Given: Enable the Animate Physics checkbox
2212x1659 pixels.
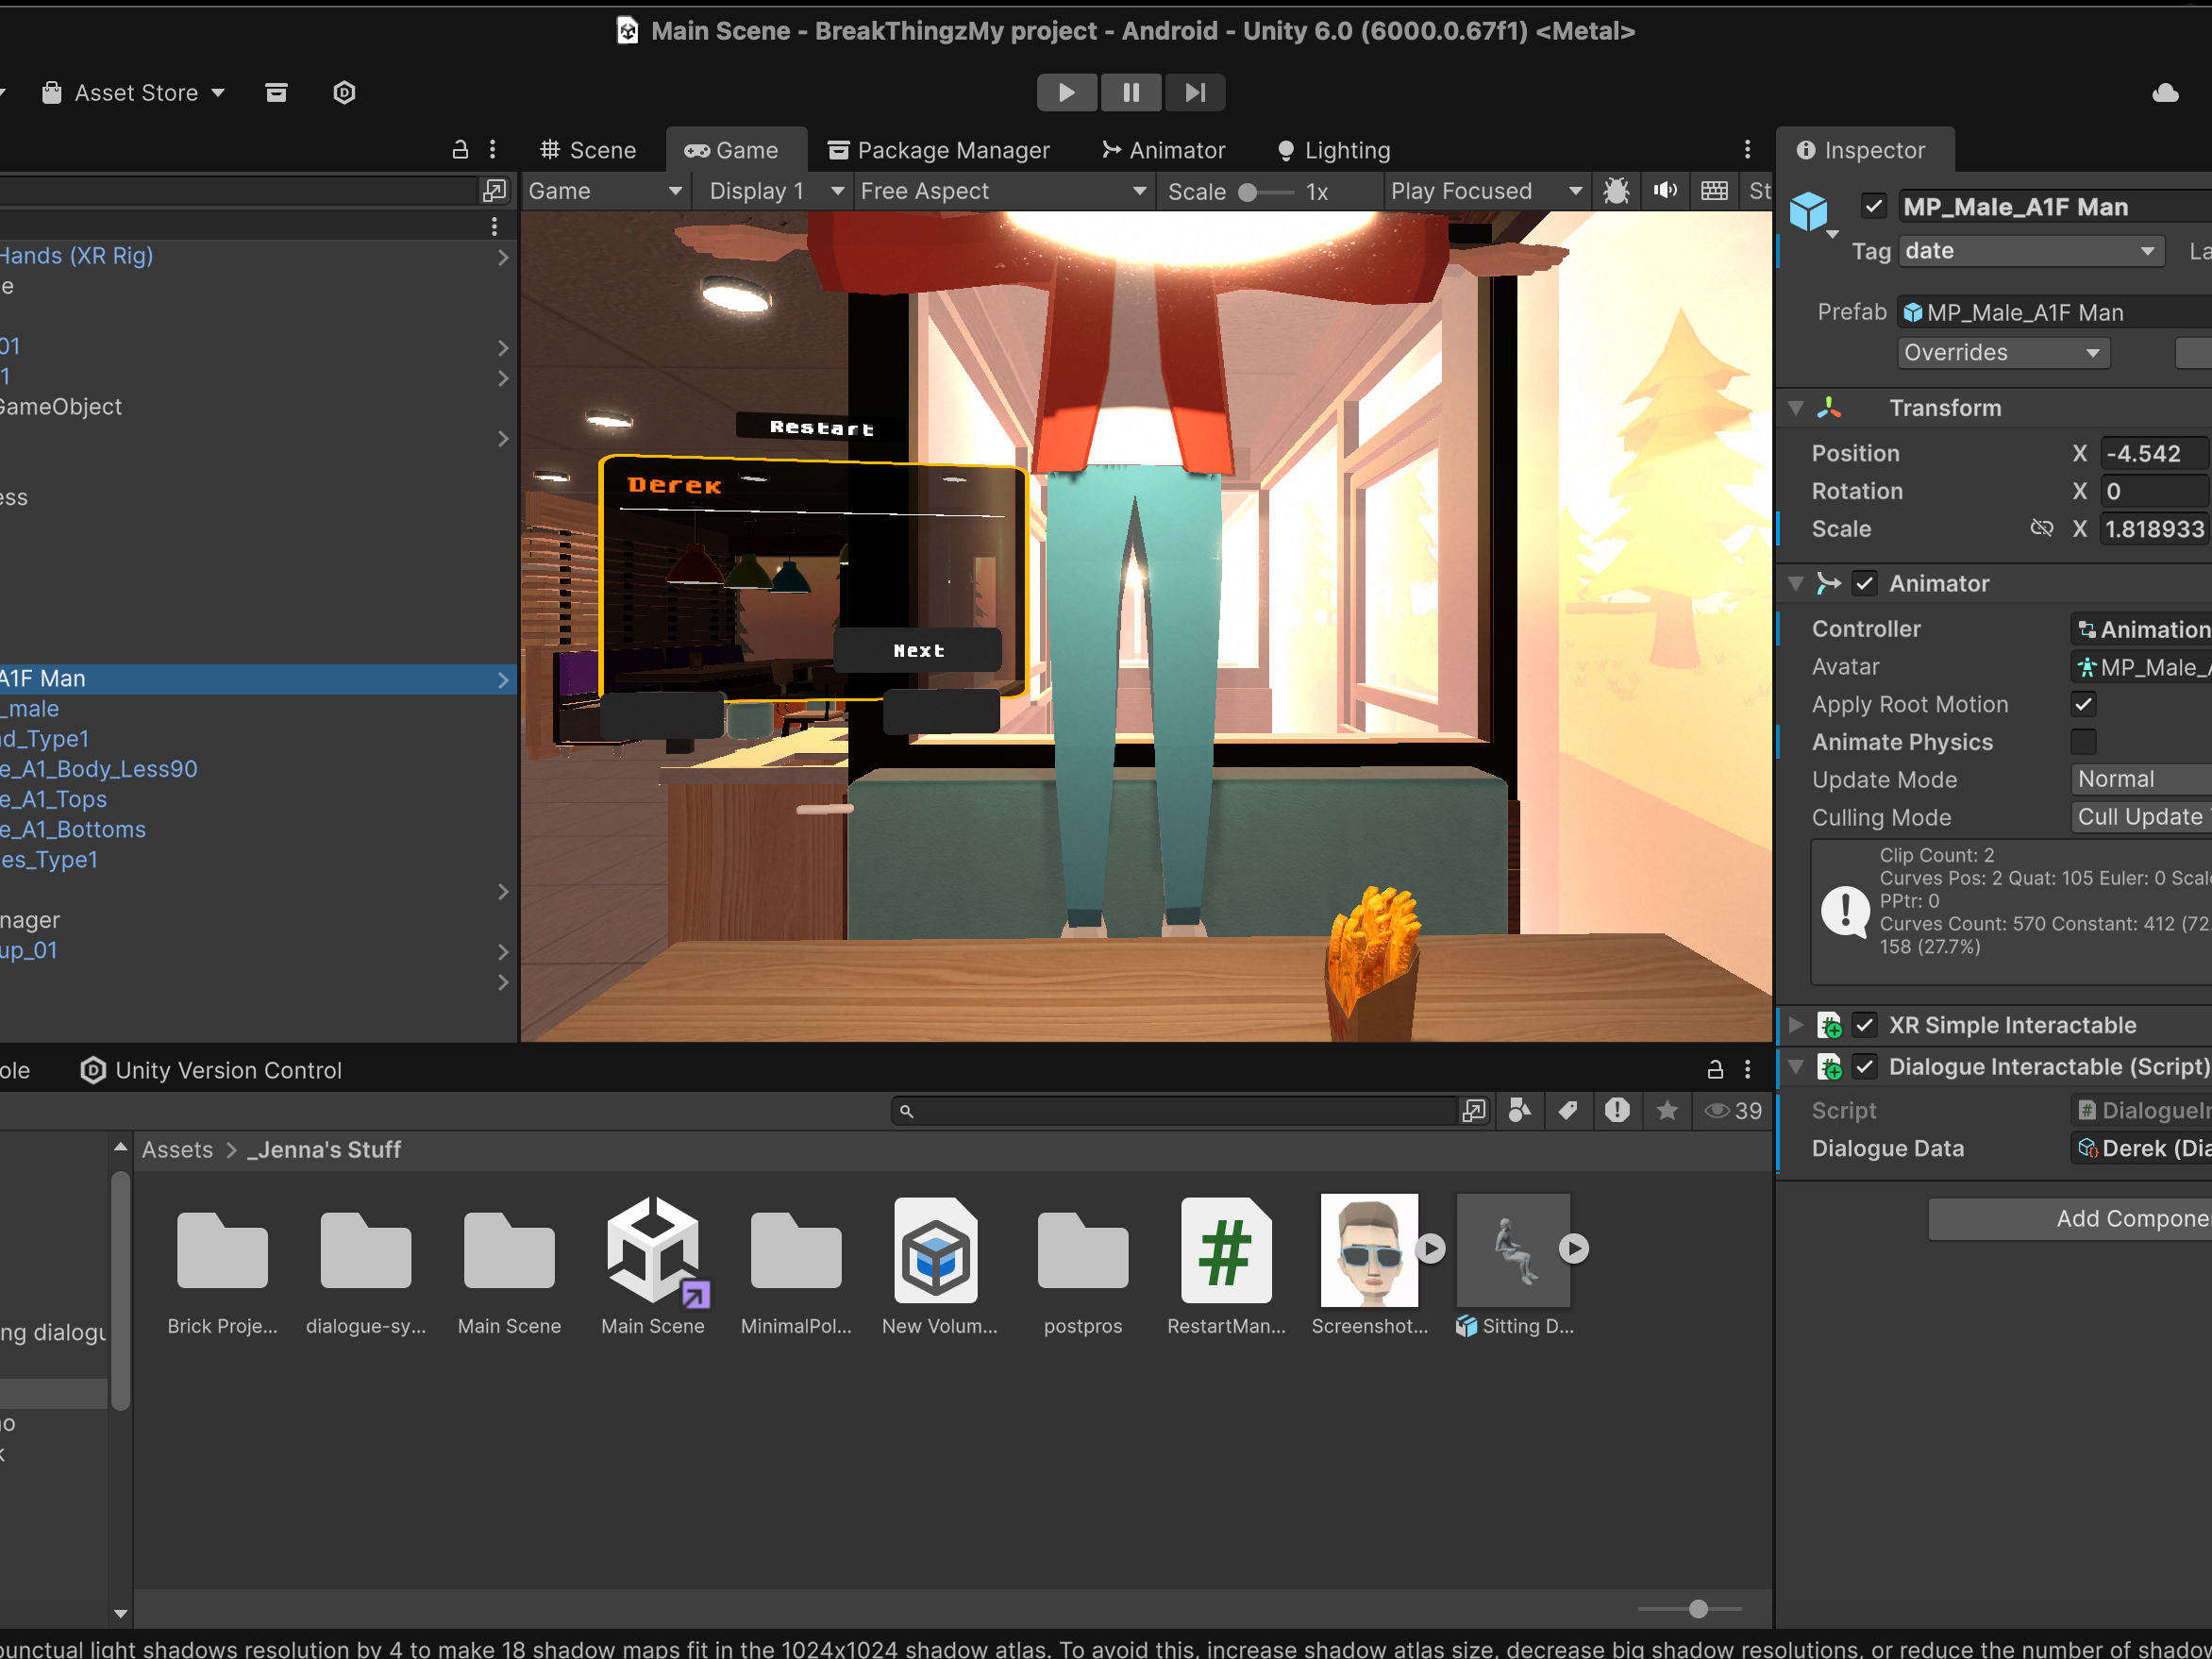Looking at the screenshot, I should (2084, 743).
